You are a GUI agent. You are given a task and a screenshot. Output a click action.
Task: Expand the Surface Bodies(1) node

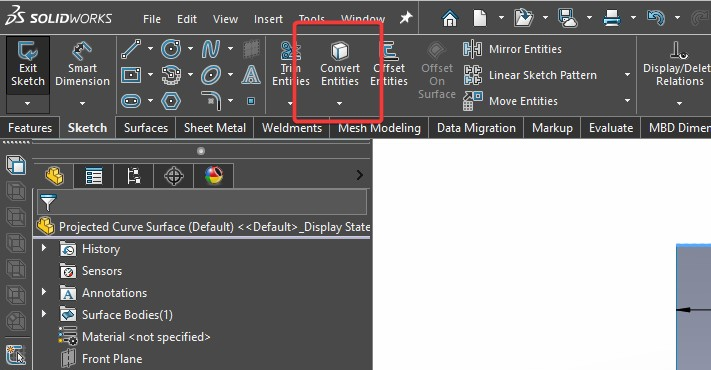(x=44, y=313)
